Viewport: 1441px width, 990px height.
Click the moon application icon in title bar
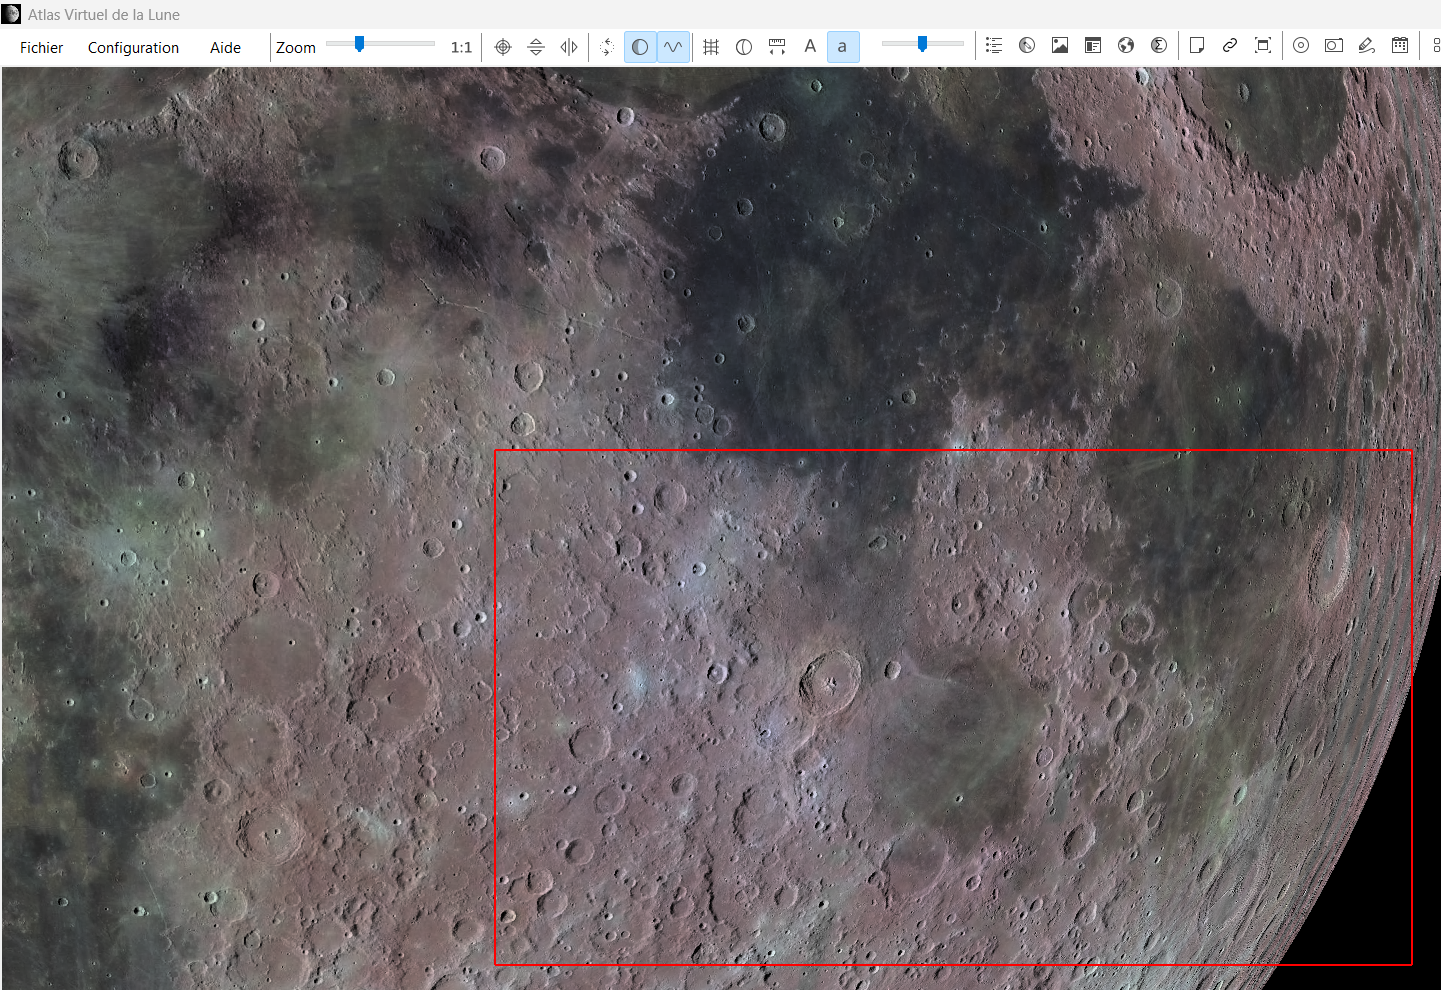pyautogui.click(x=12, y=14)
